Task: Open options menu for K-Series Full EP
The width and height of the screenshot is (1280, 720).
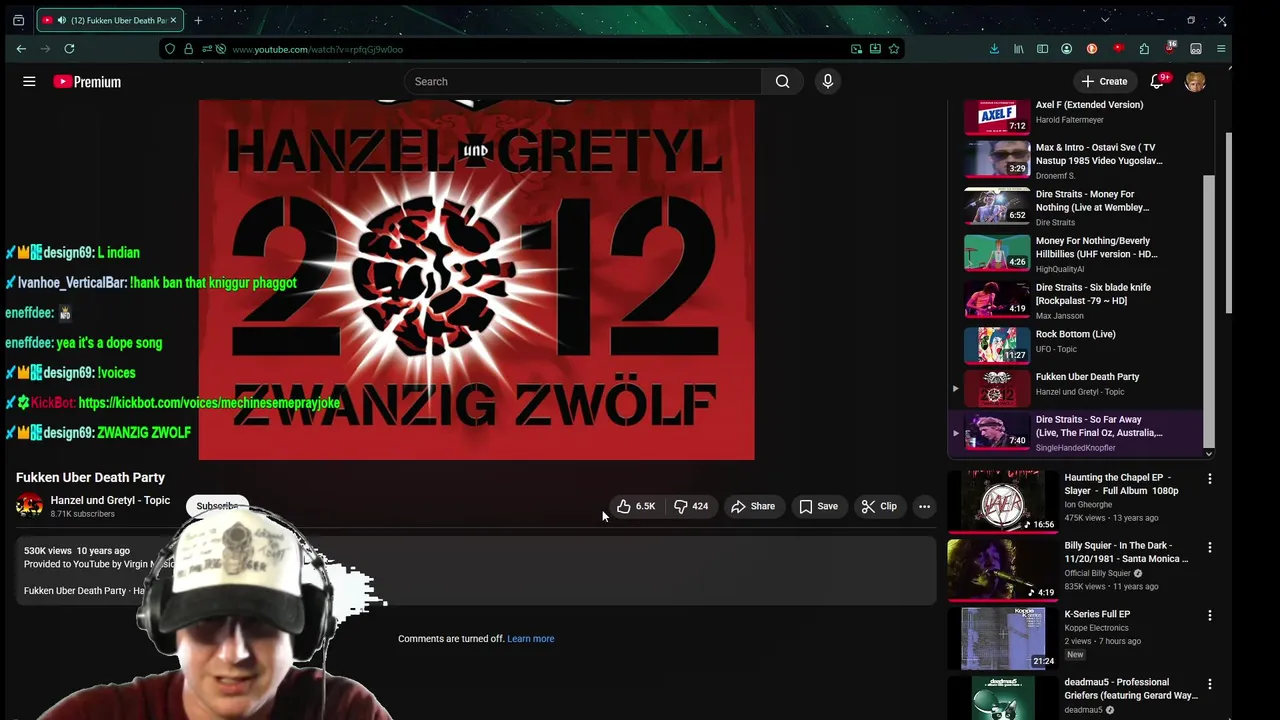Action: pos(1209,615)
